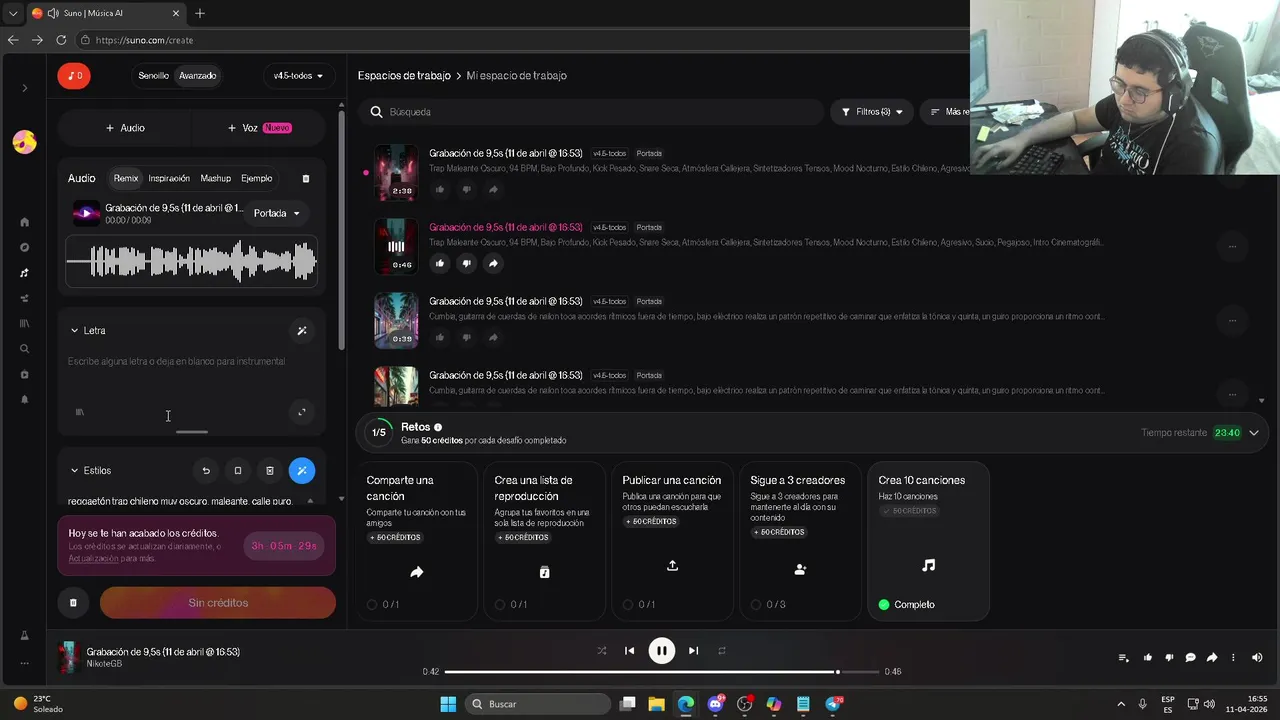
Task: Dislike the currently playing pink-titled song
Action: click(466, 263)
